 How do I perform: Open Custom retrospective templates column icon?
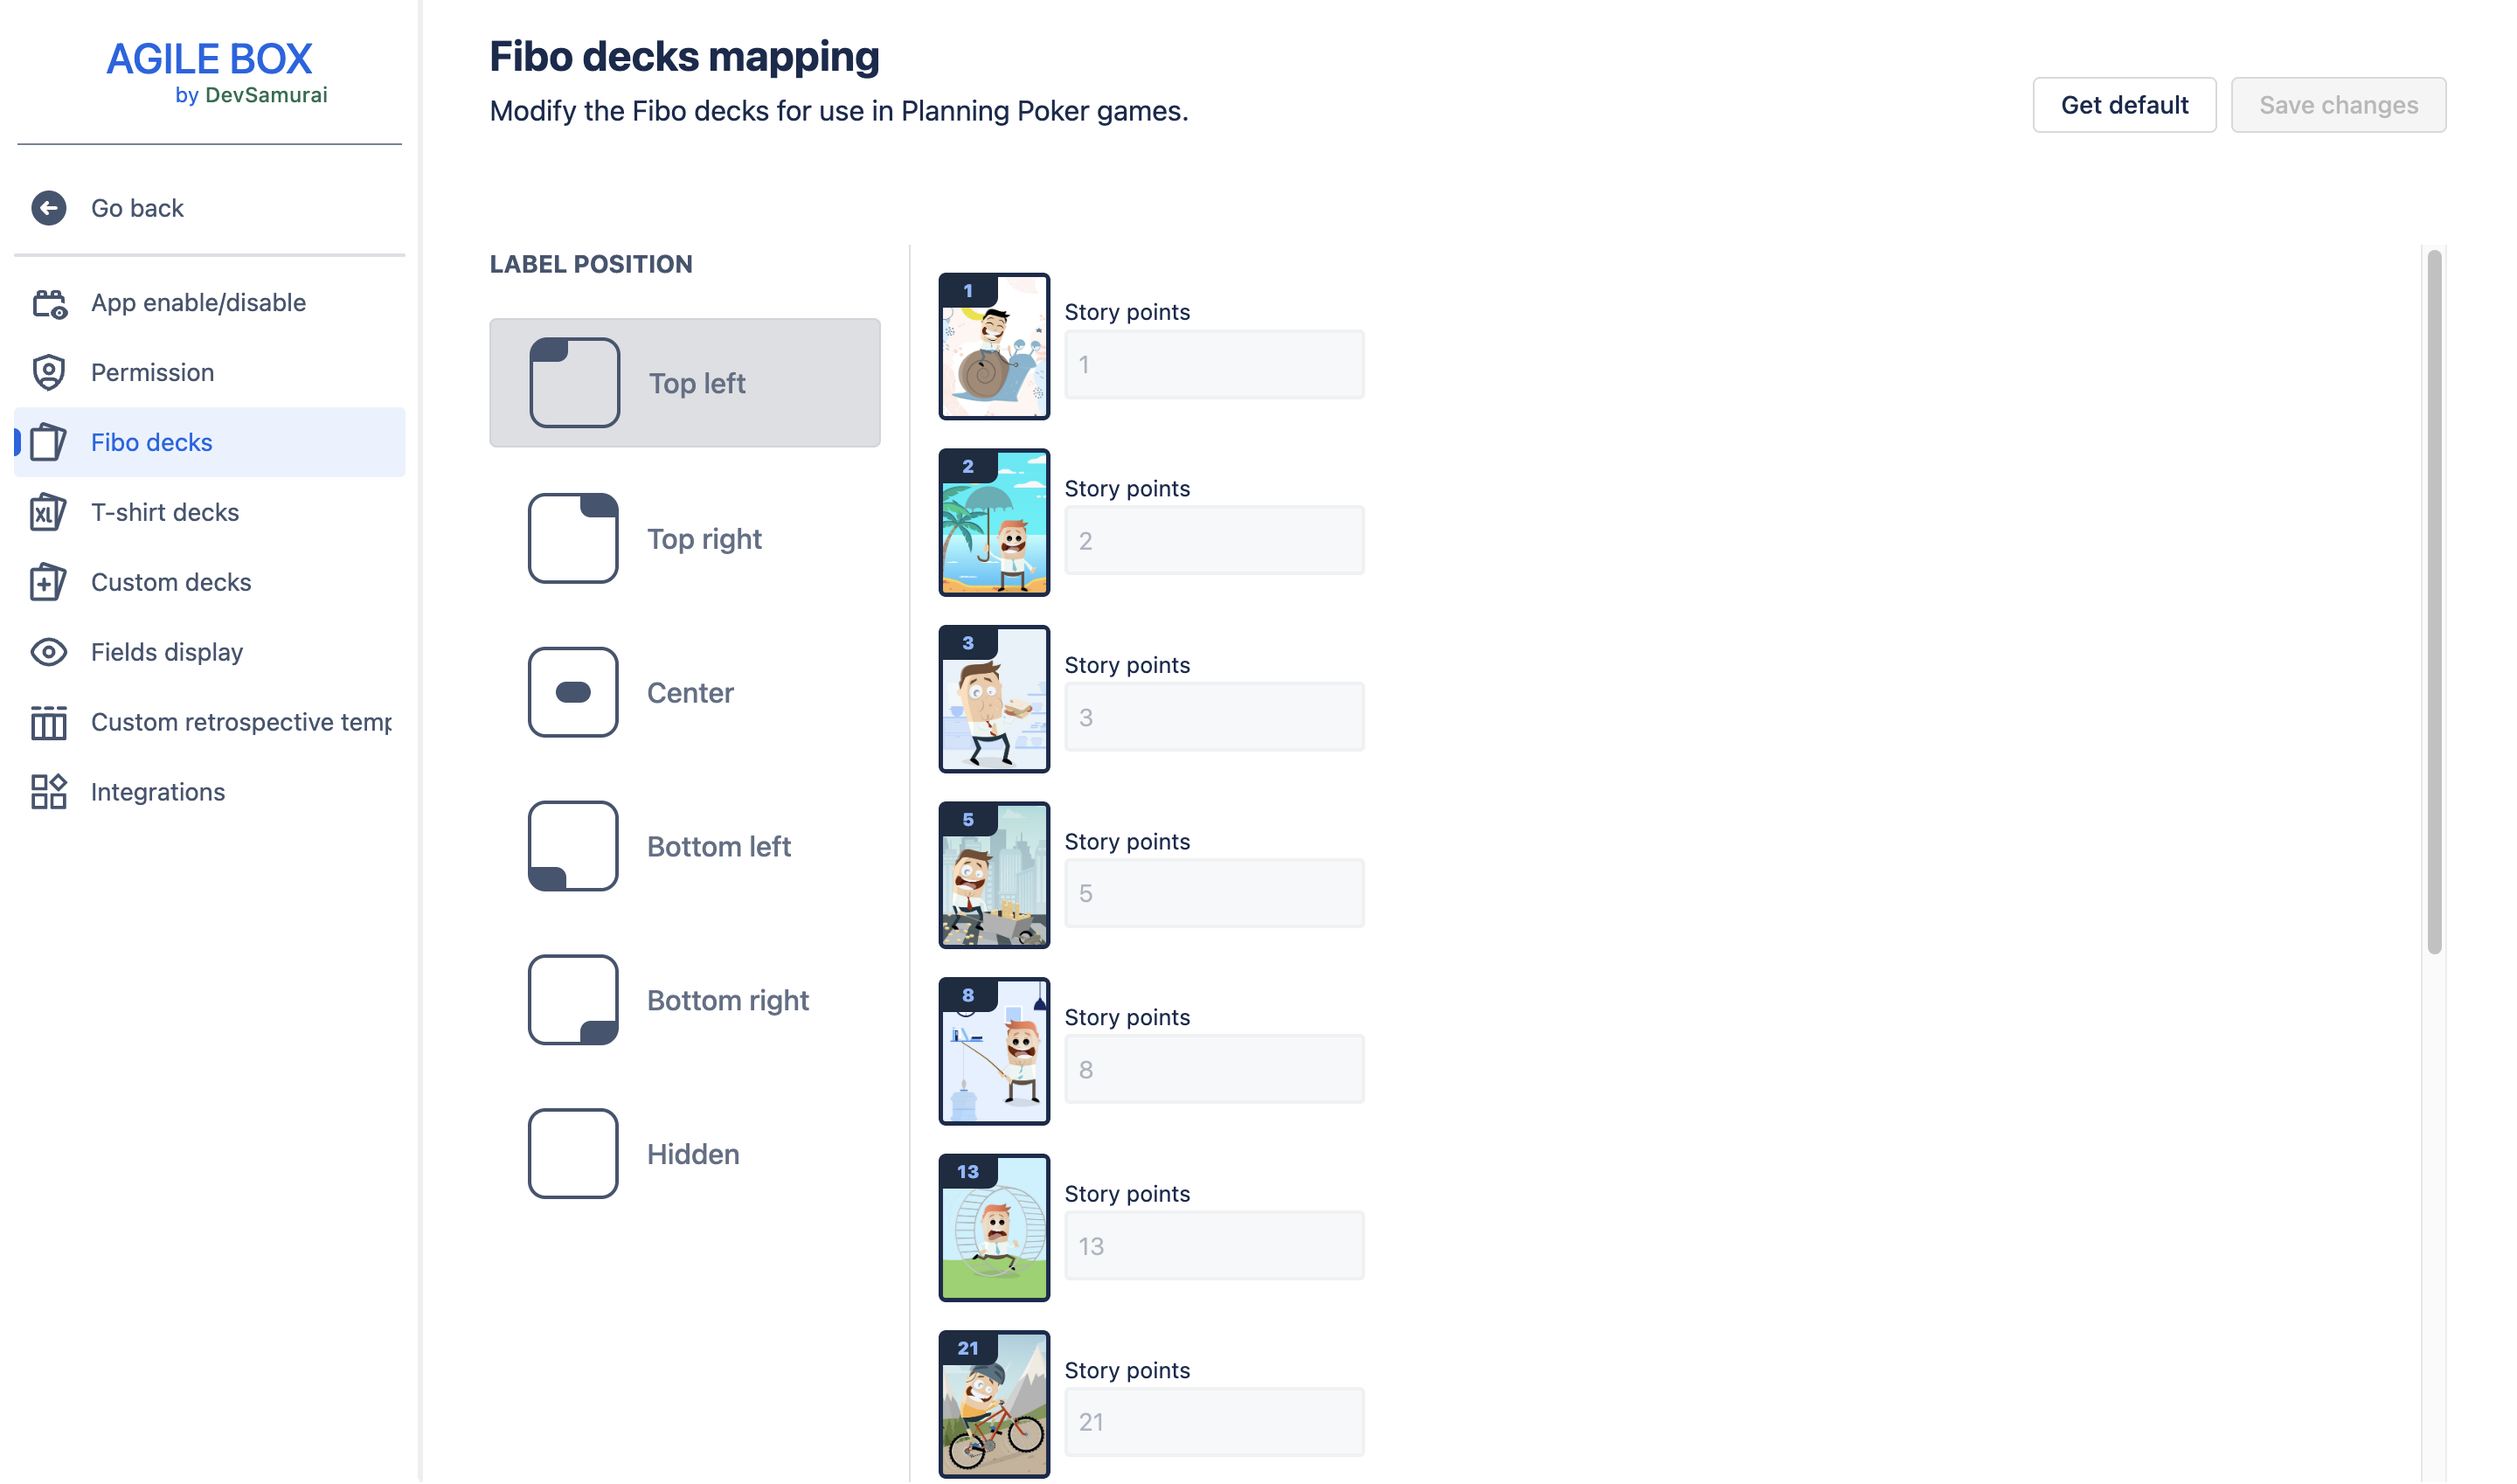click(48, 723)
